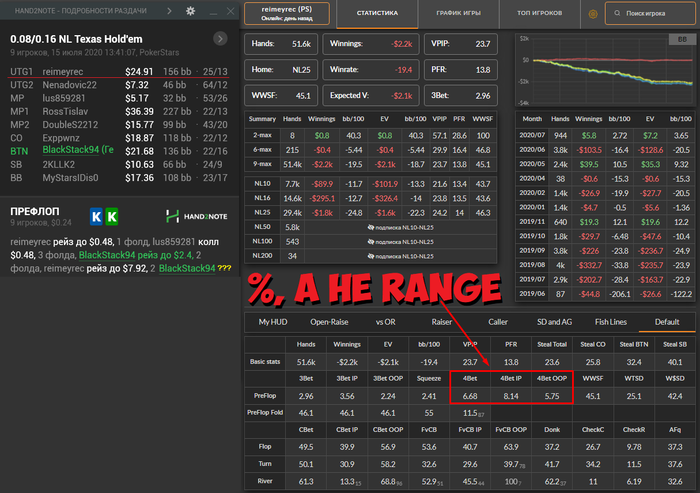Click the PFR 13.8 stat box
700x493 pixels.
(x=460, y=70)
